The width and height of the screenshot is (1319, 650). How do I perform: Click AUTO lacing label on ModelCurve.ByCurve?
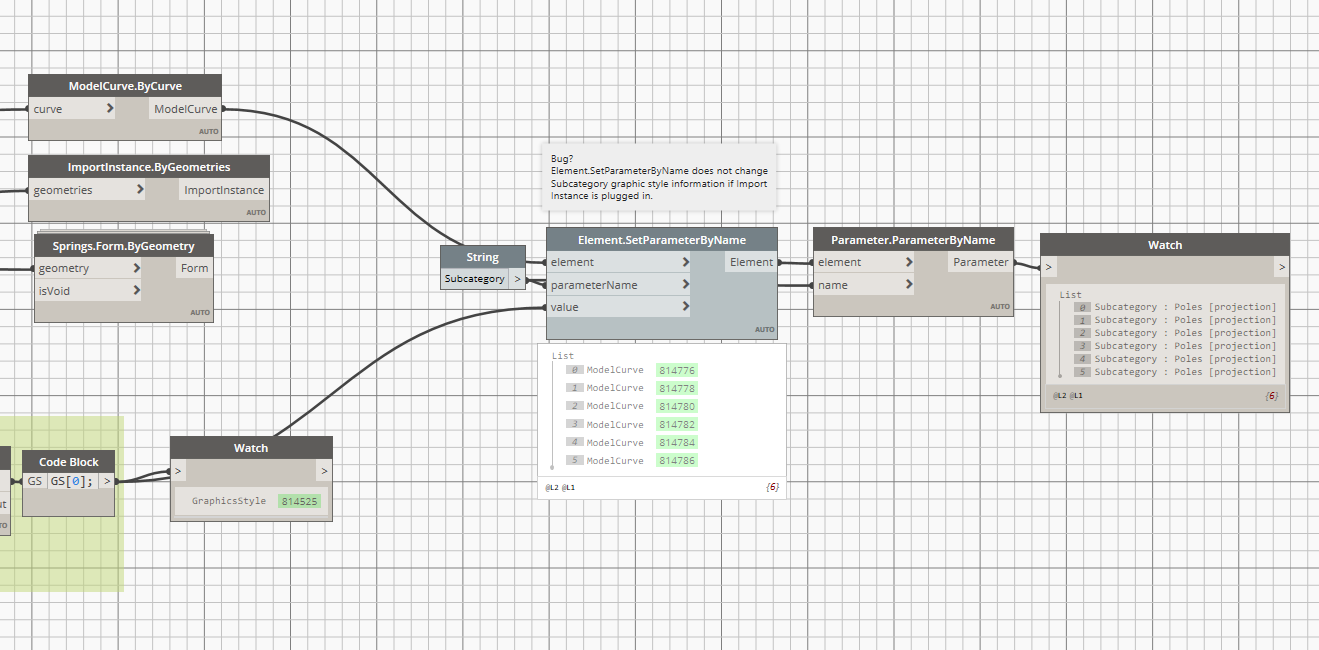[208, 131]
